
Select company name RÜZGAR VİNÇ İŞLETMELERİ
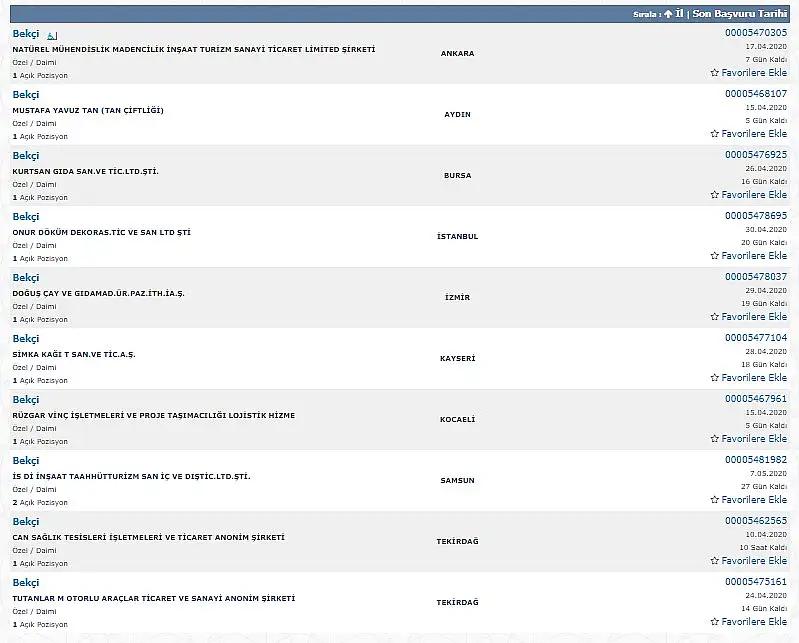[x=153, y=416]
